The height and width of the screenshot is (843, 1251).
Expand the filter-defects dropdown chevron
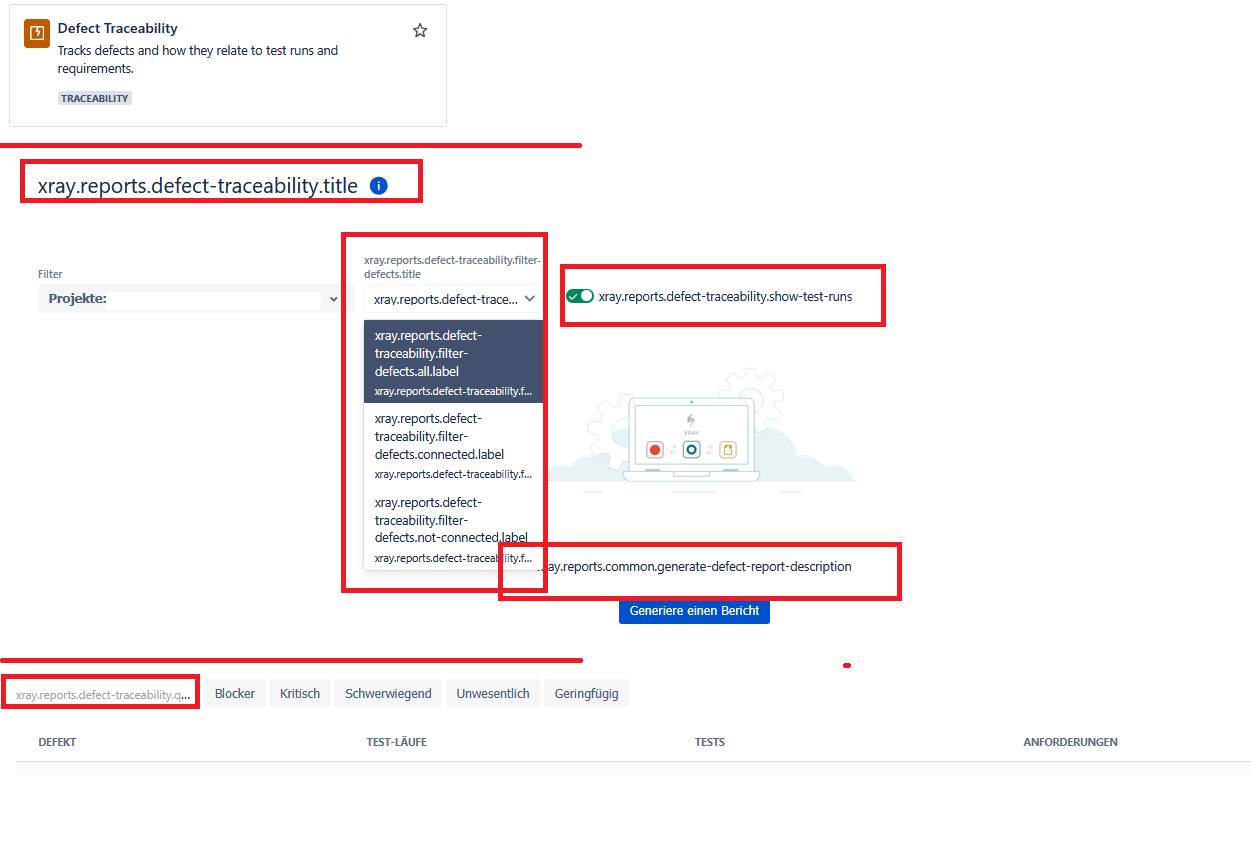(530, 298)
